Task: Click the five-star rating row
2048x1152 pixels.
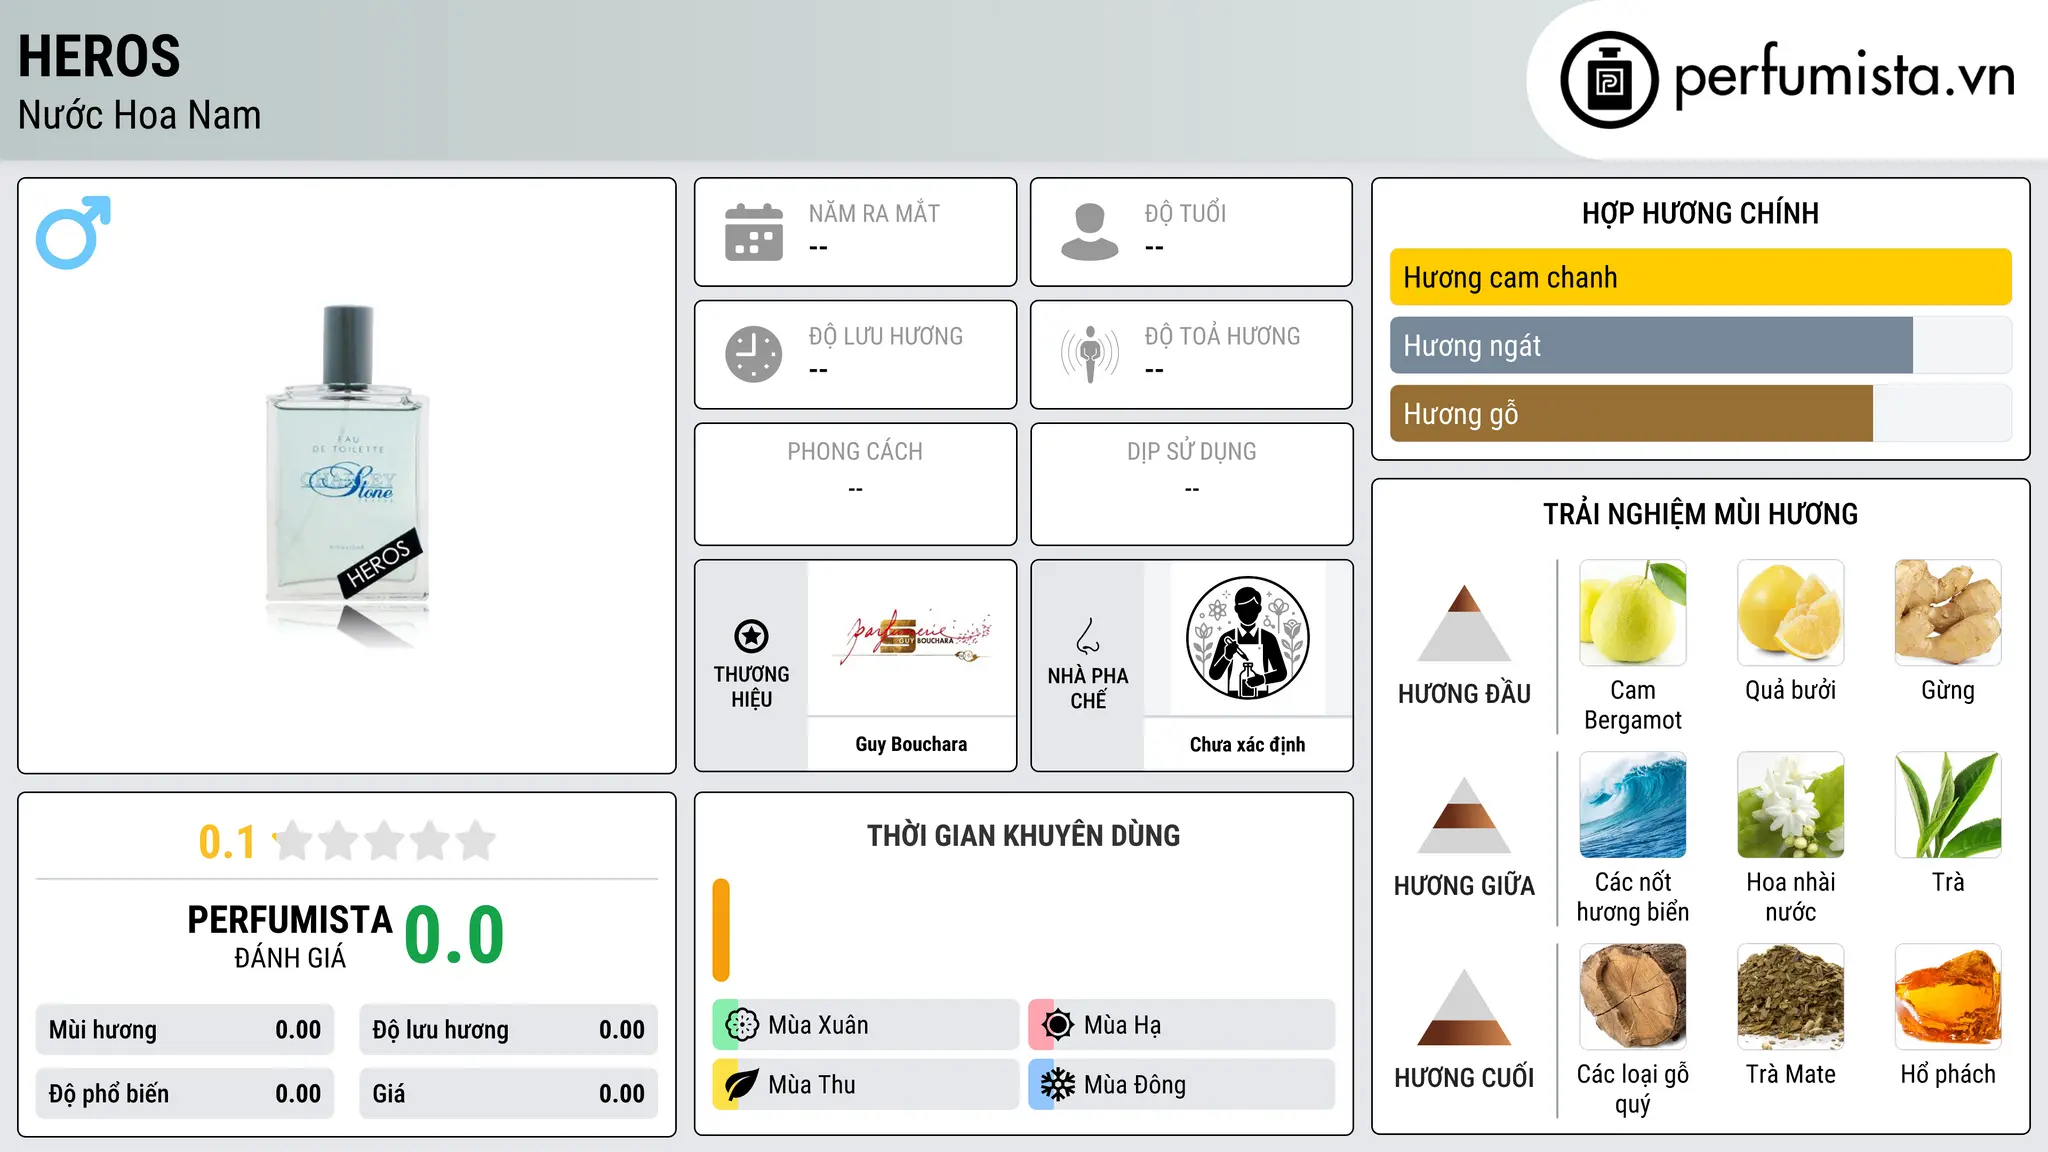Action: point(385,841)
